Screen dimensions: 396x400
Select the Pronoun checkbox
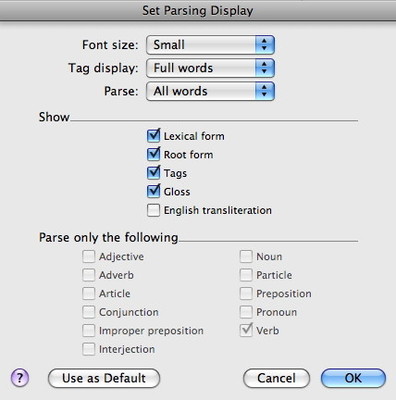click(x=246, y=312)
